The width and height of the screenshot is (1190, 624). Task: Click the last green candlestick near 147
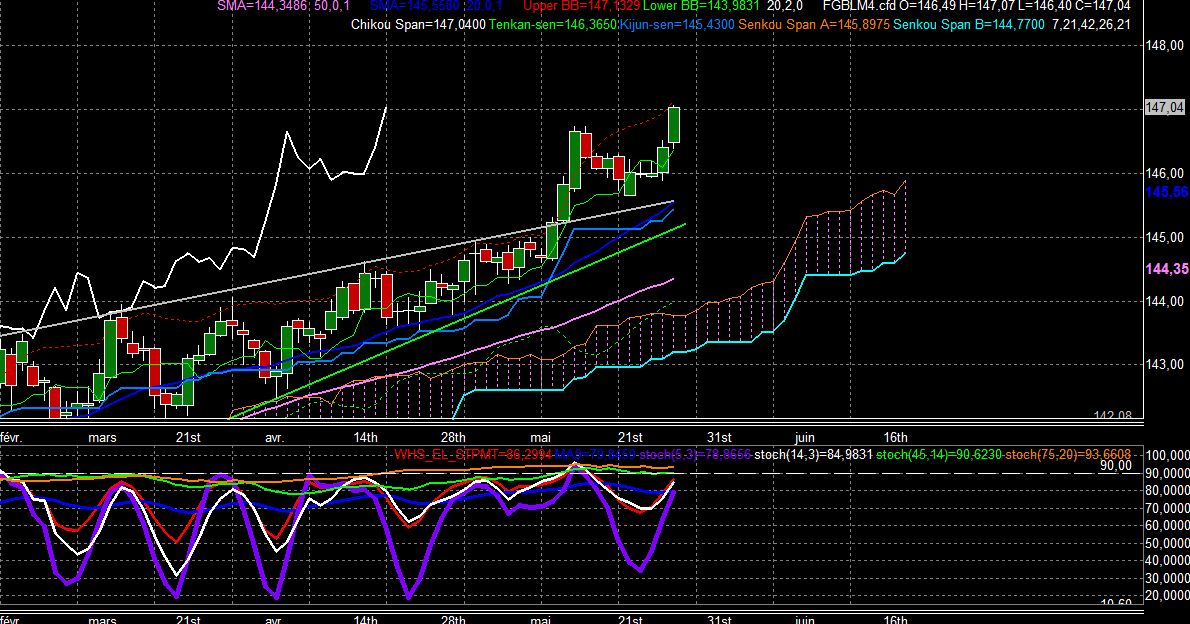point(674,124)
